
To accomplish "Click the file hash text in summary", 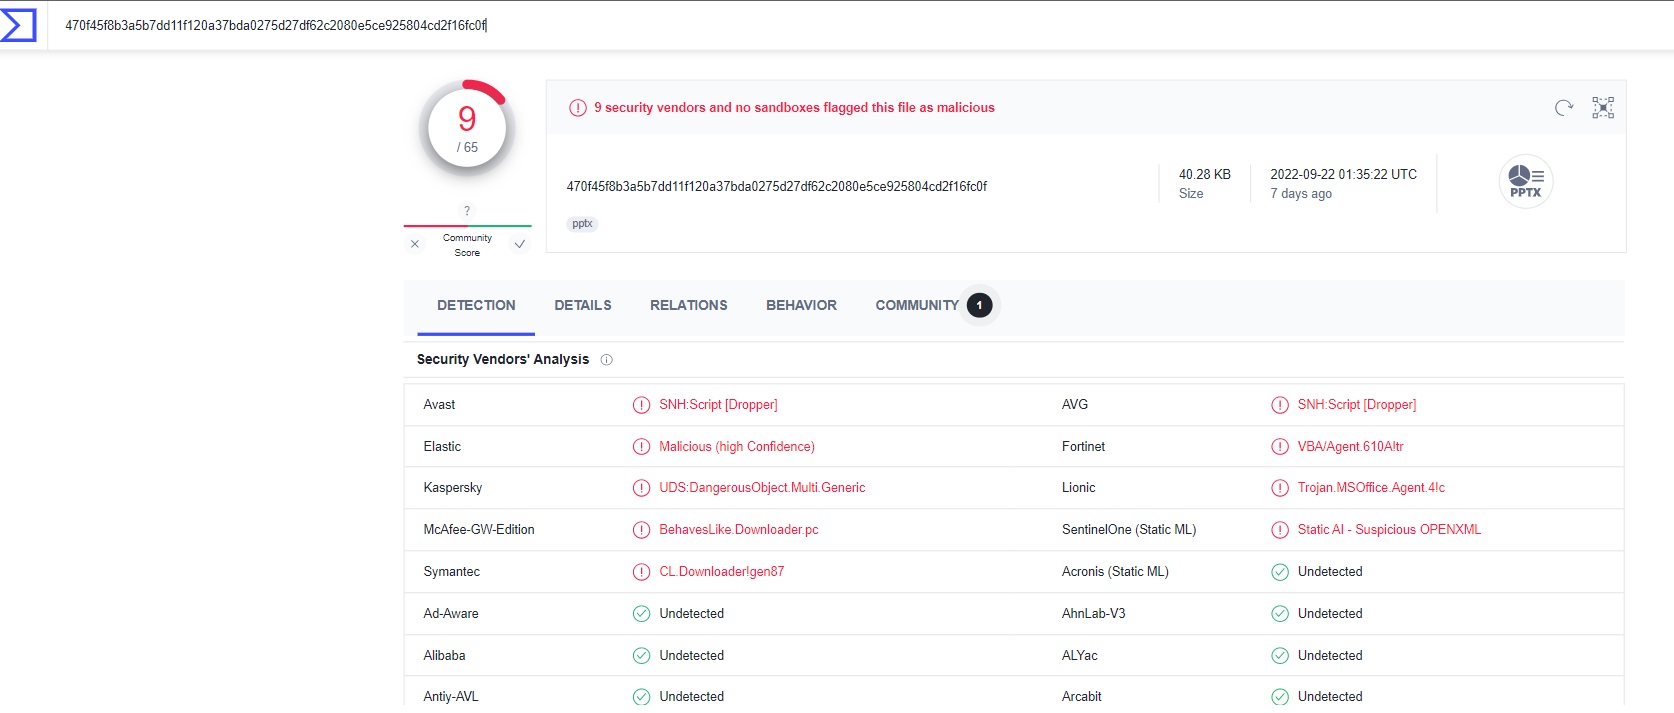I will click(776, 187).
